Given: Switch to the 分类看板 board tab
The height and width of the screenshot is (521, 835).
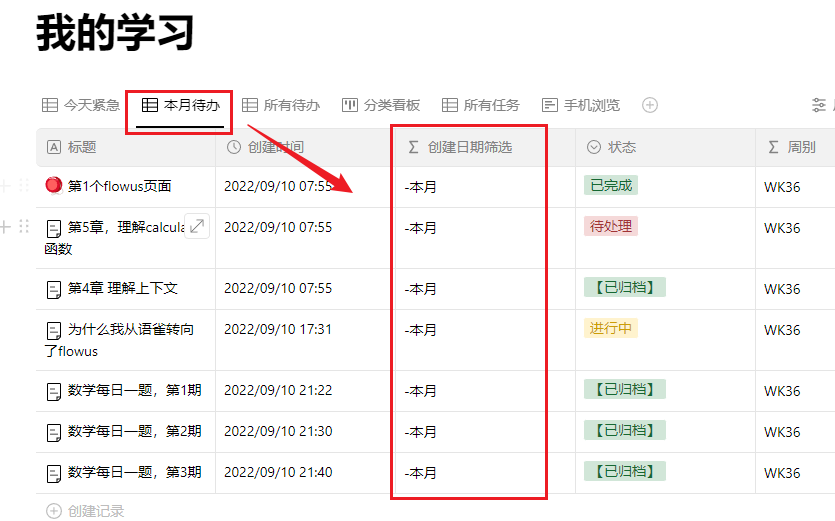Looking at the screenshot, I should (x=381, y=105).
